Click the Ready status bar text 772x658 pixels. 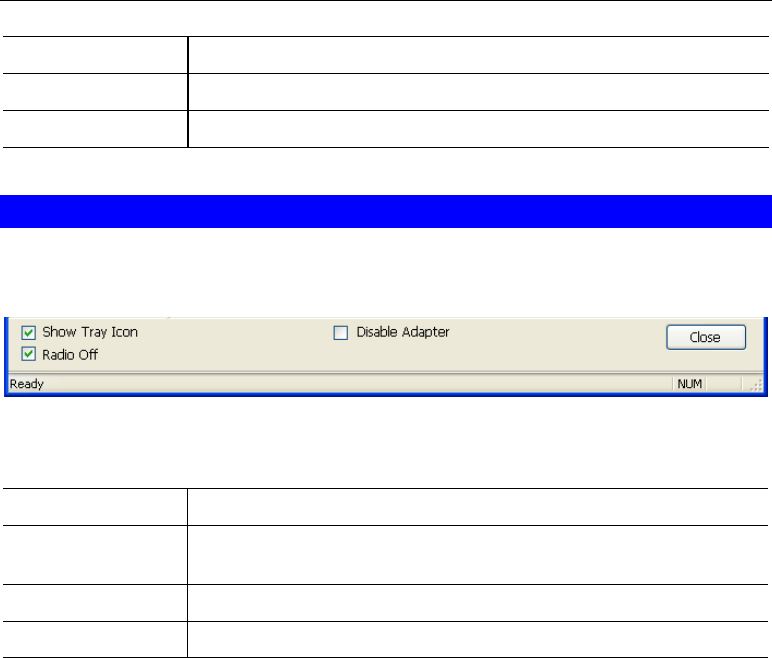pyautogui.click(x=27, y=384)
